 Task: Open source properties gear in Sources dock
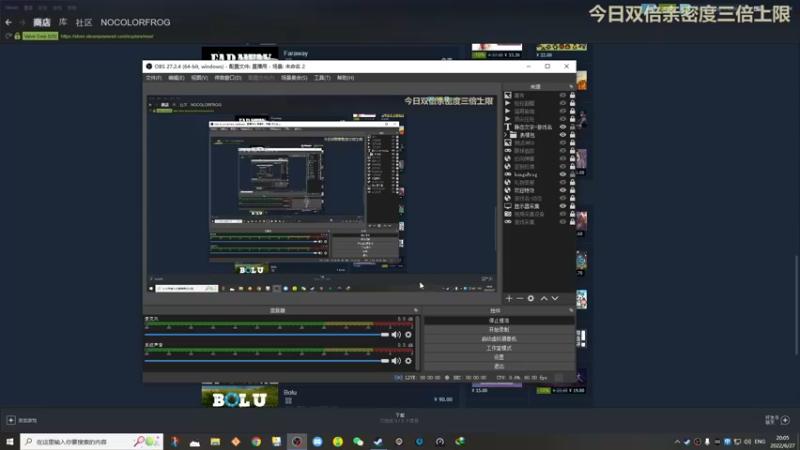pos(531,298)
